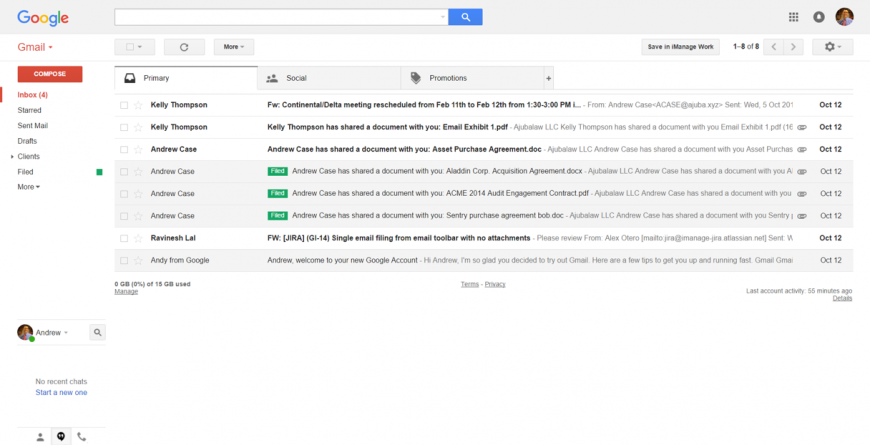Tick checkbox for Ravinesh Lal email

tap(124, 238)
